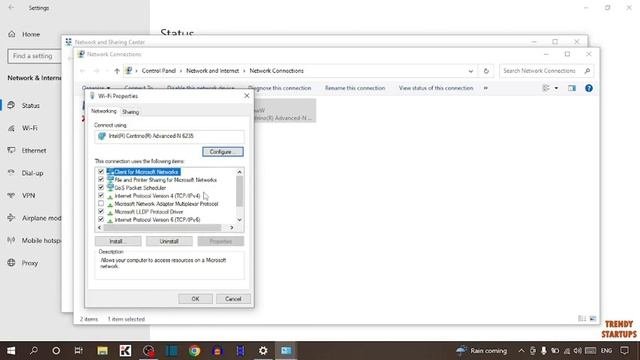Open the Help icon in Network Connections

click(x=589, y=88)
